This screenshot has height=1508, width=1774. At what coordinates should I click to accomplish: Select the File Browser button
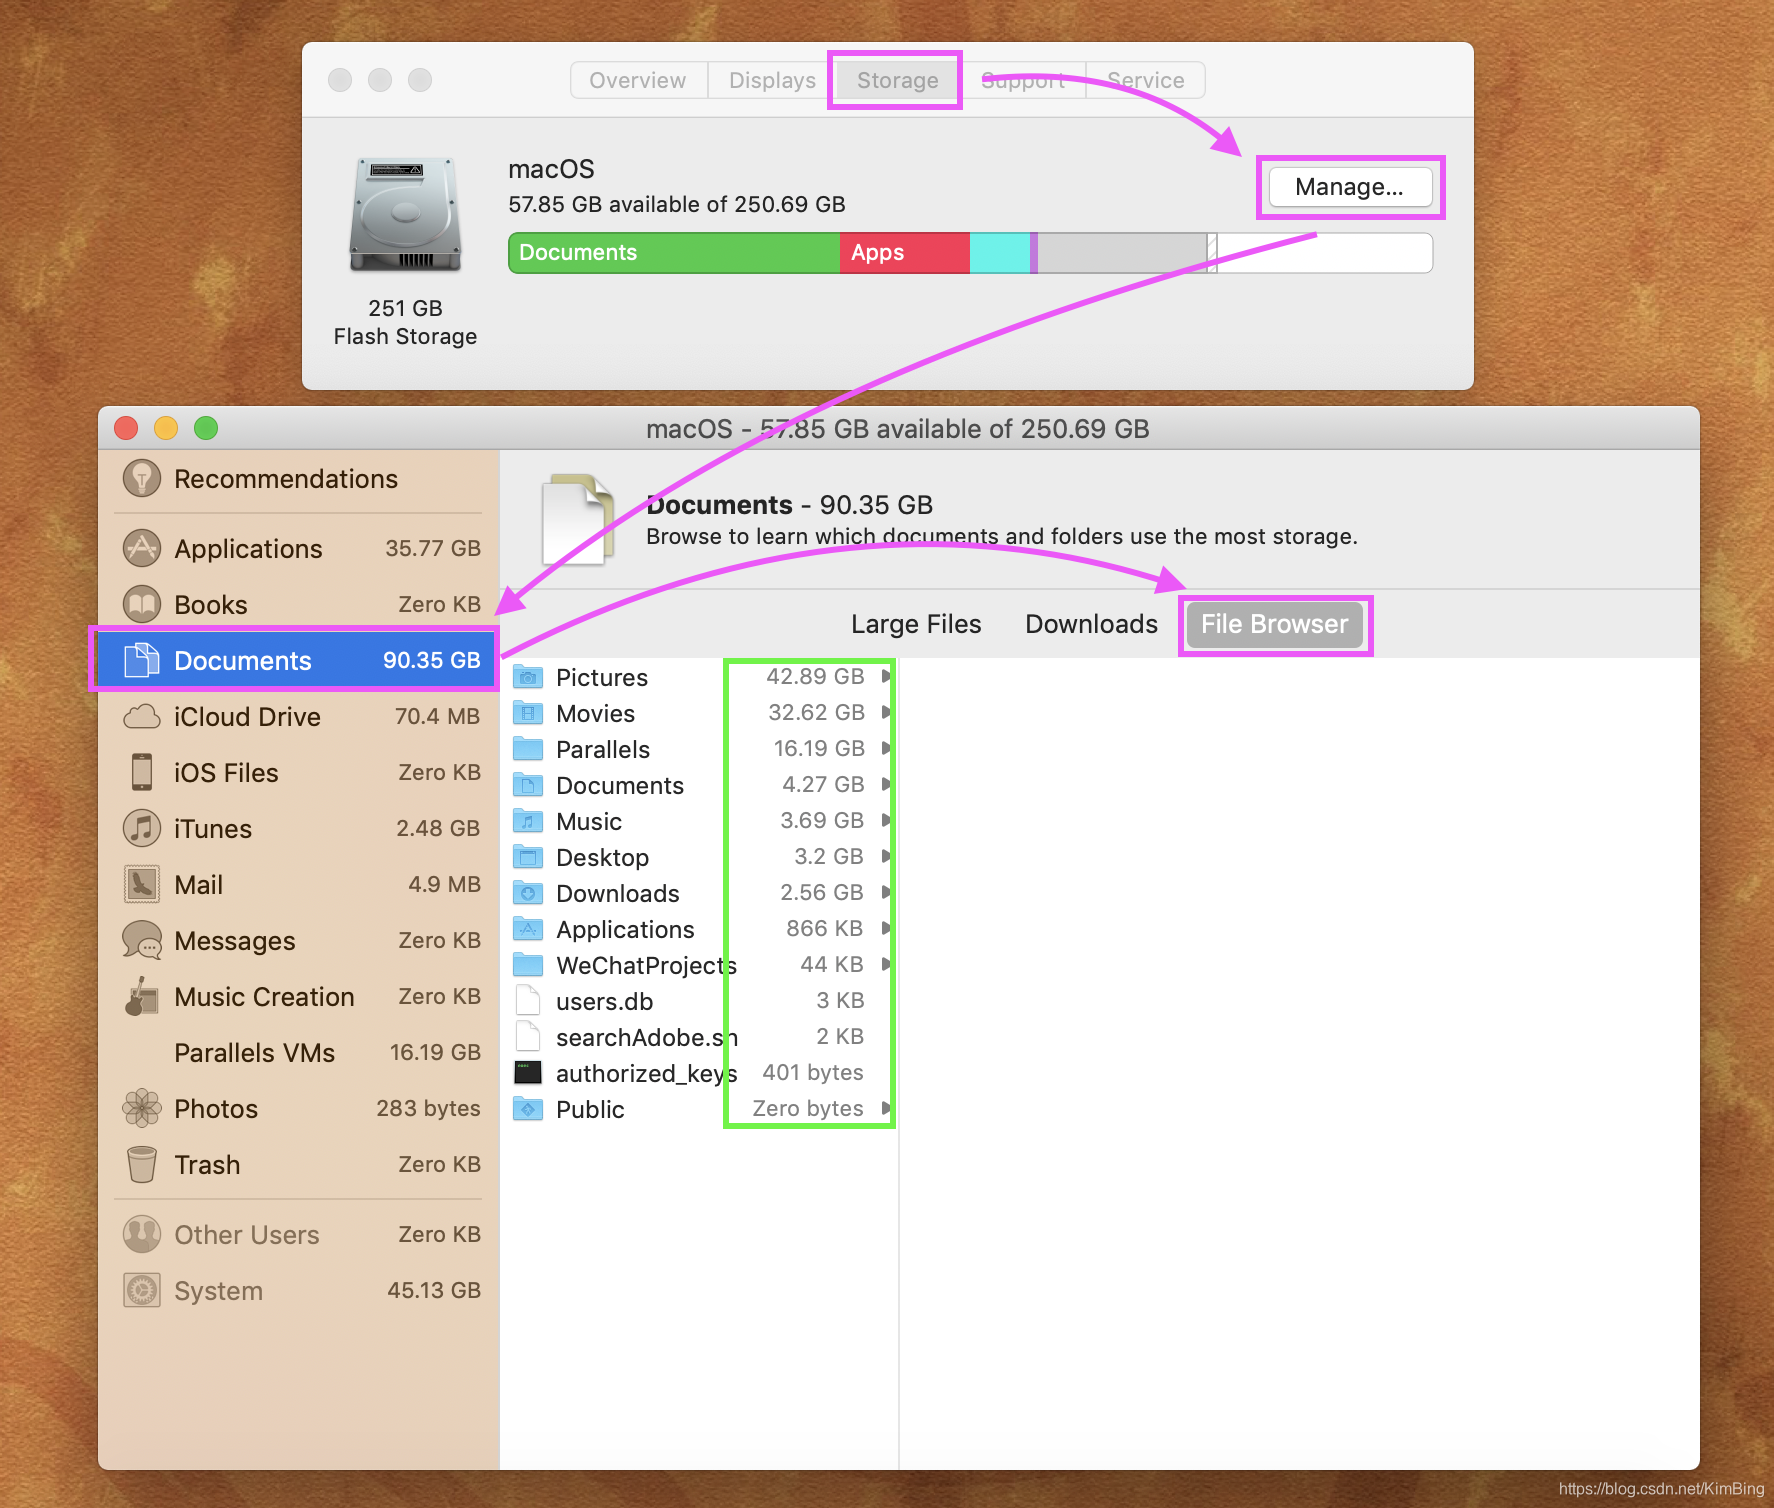tap(1275, 624)
